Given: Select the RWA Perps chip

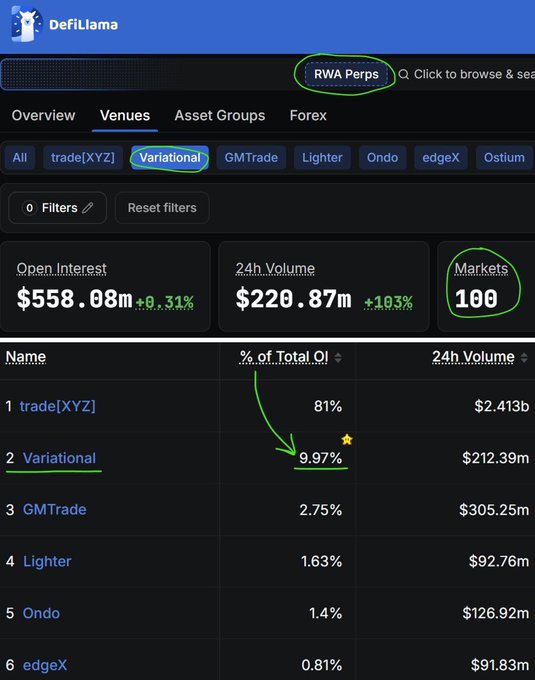Looking at the screenshot, I should (346, 74).
